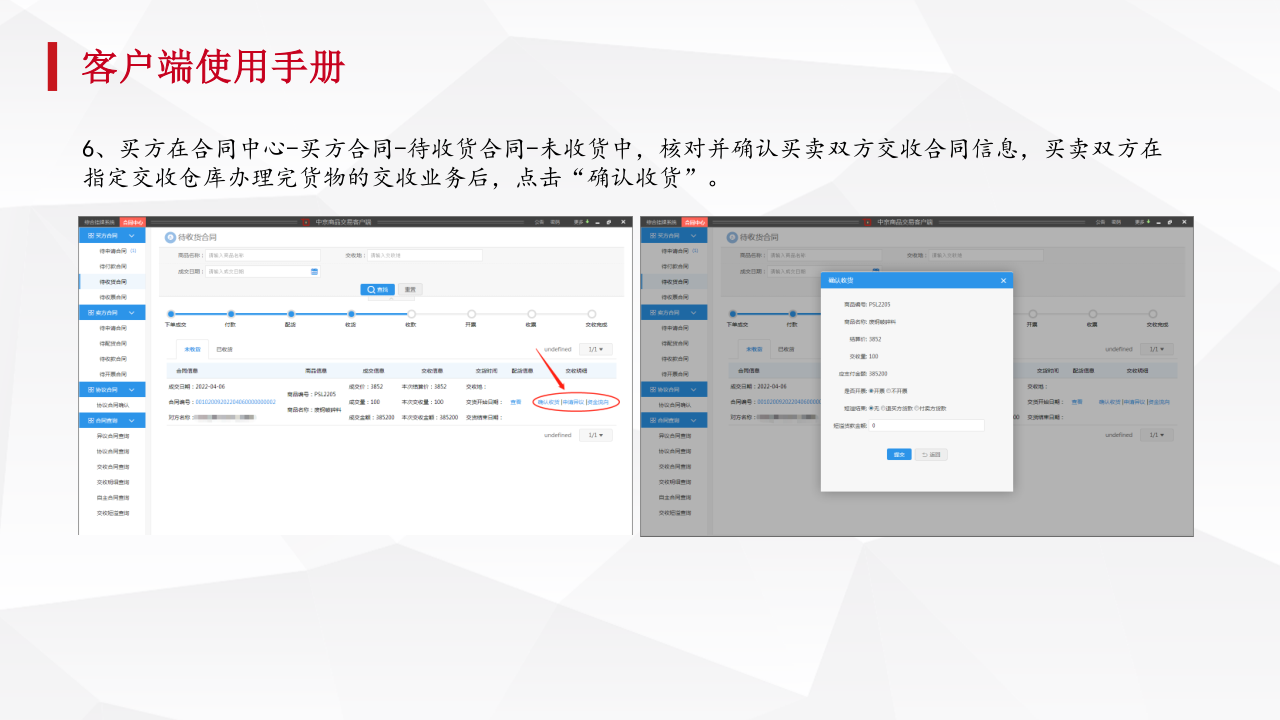Open 待收票合同 under 买方合同 in left sidebar
This screenshot has width=1280, height=720.
coord(112,297)
